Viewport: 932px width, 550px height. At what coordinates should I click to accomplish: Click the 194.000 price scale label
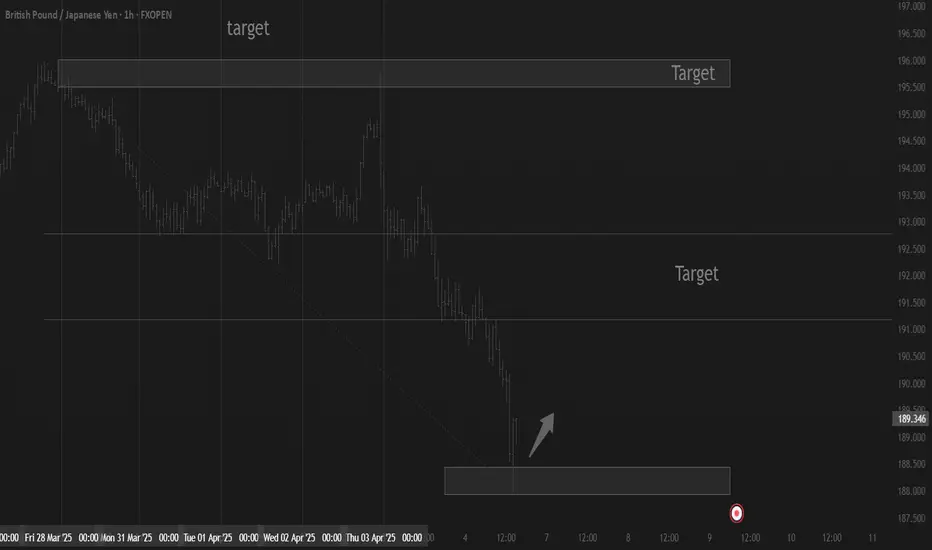click(x=911, y=168)
